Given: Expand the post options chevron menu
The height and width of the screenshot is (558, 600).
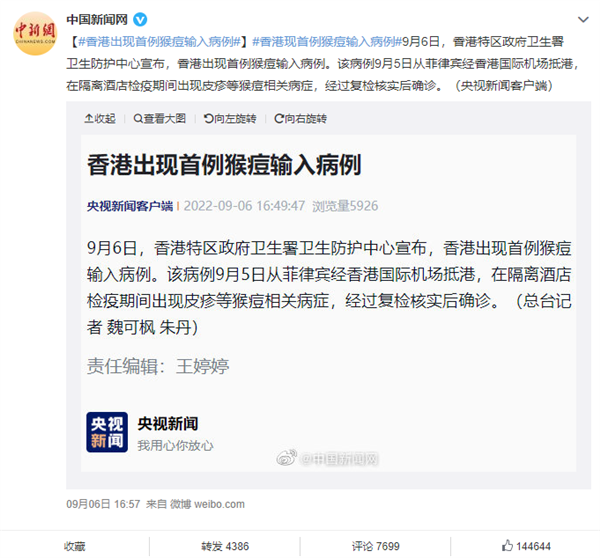Looking at the screenshot, I should tap(583, 20).
